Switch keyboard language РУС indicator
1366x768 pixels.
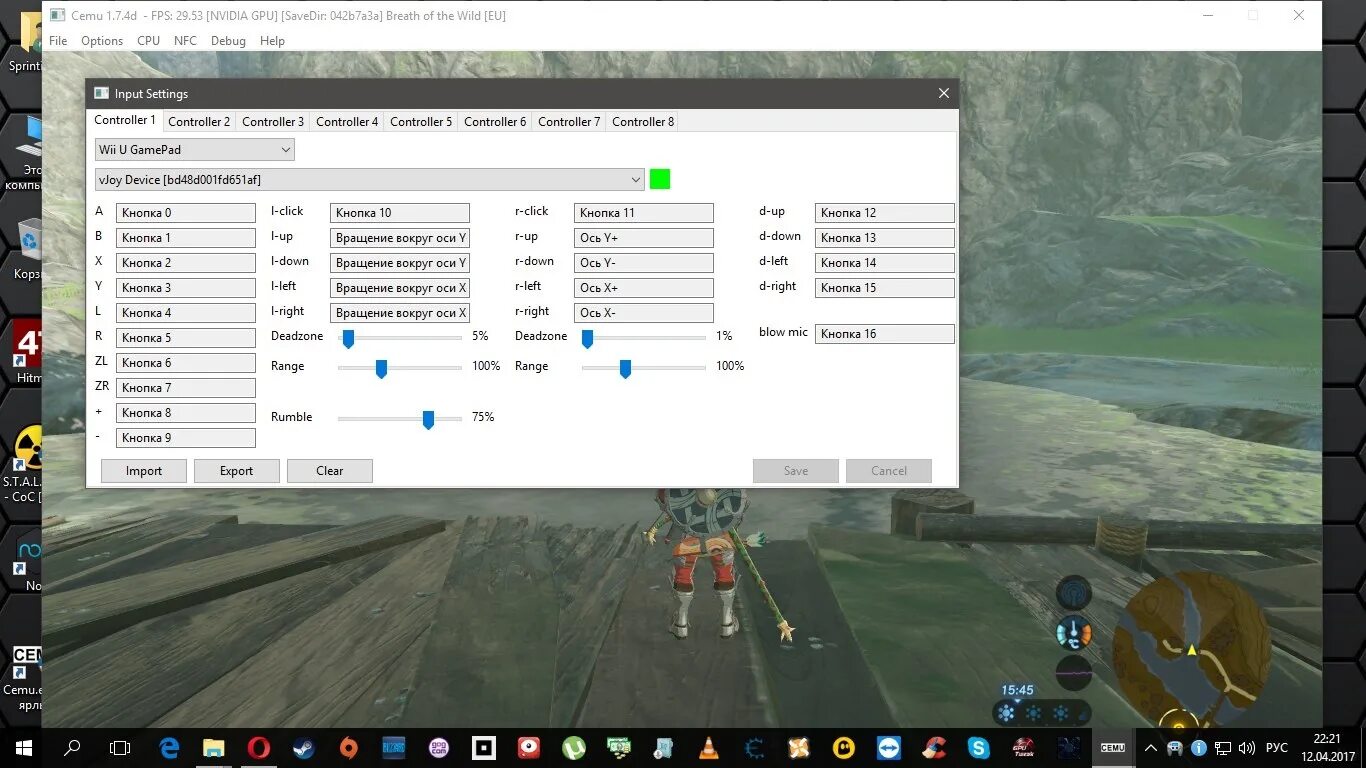coord(1277,747)
